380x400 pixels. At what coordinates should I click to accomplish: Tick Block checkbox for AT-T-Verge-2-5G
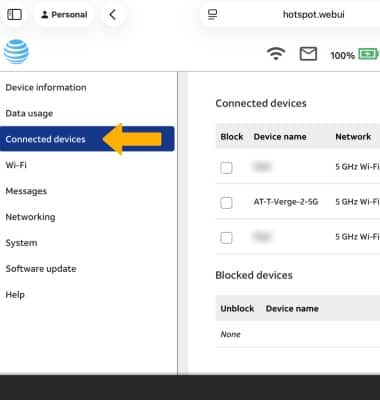click(x=226, y=203)
